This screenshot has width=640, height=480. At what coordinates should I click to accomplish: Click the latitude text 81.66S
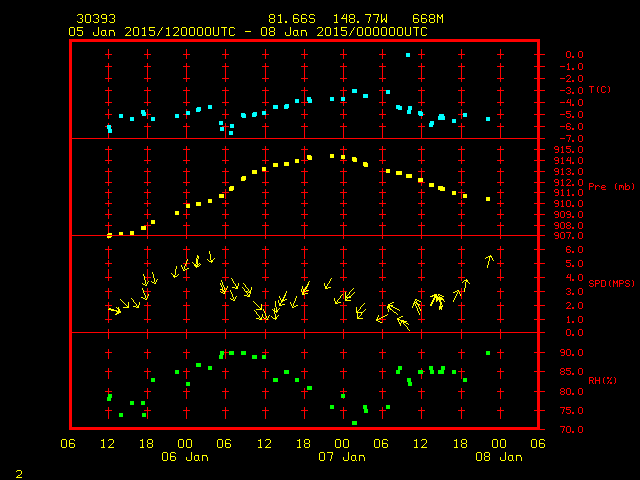(292, 19)
